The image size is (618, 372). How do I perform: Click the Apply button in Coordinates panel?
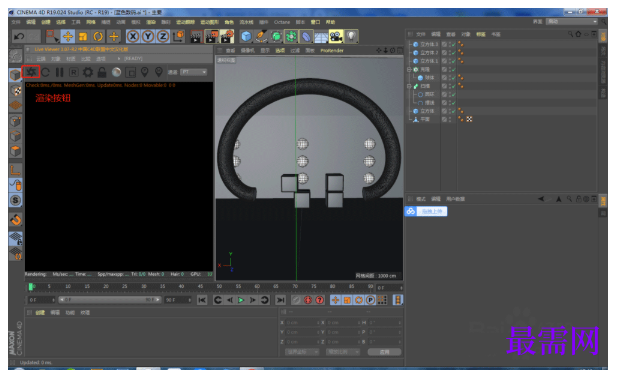pyautogui.click(x=384, y=352)
